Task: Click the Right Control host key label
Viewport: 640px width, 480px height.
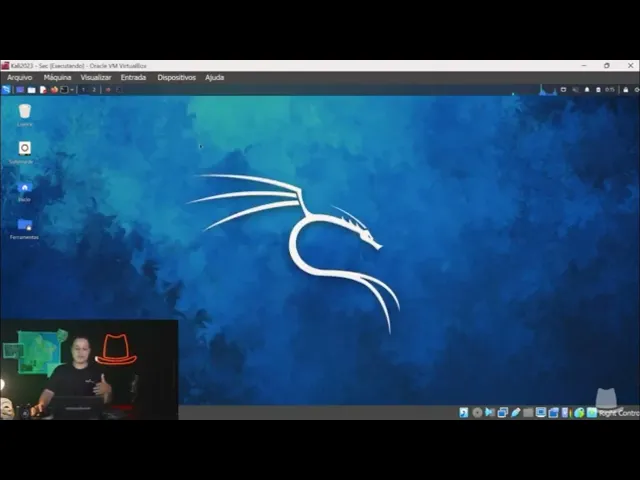Action: click(619, 413)
